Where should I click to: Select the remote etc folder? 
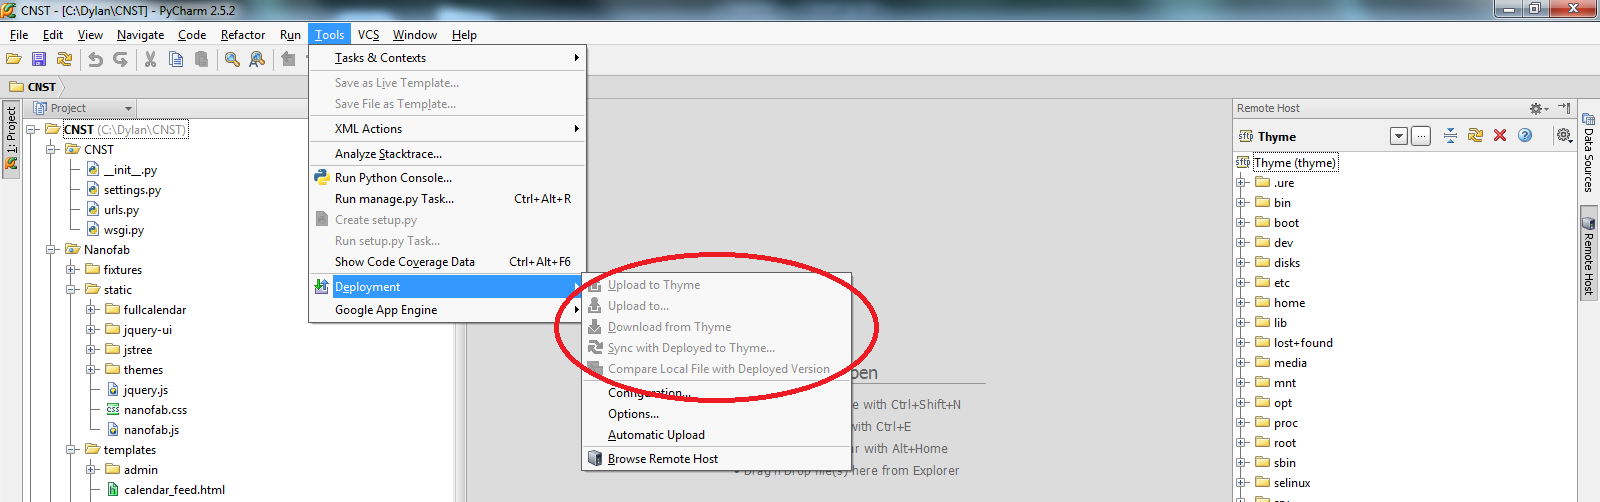(x=1281, y=283)
